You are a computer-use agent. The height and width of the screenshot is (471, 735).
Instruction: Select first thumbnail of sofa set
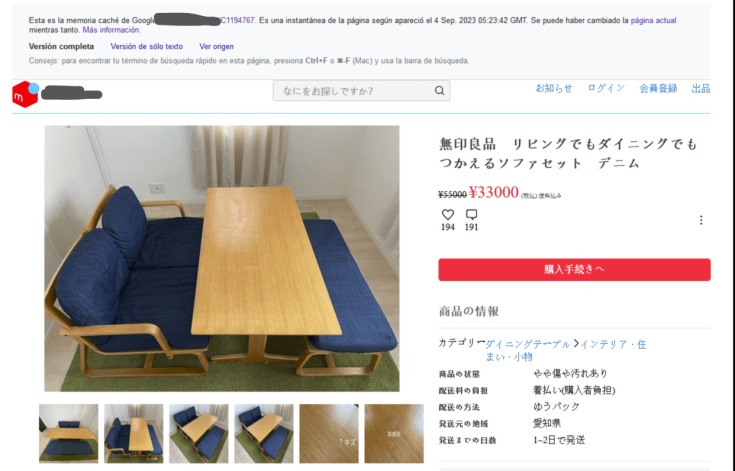tap(68, 434)
